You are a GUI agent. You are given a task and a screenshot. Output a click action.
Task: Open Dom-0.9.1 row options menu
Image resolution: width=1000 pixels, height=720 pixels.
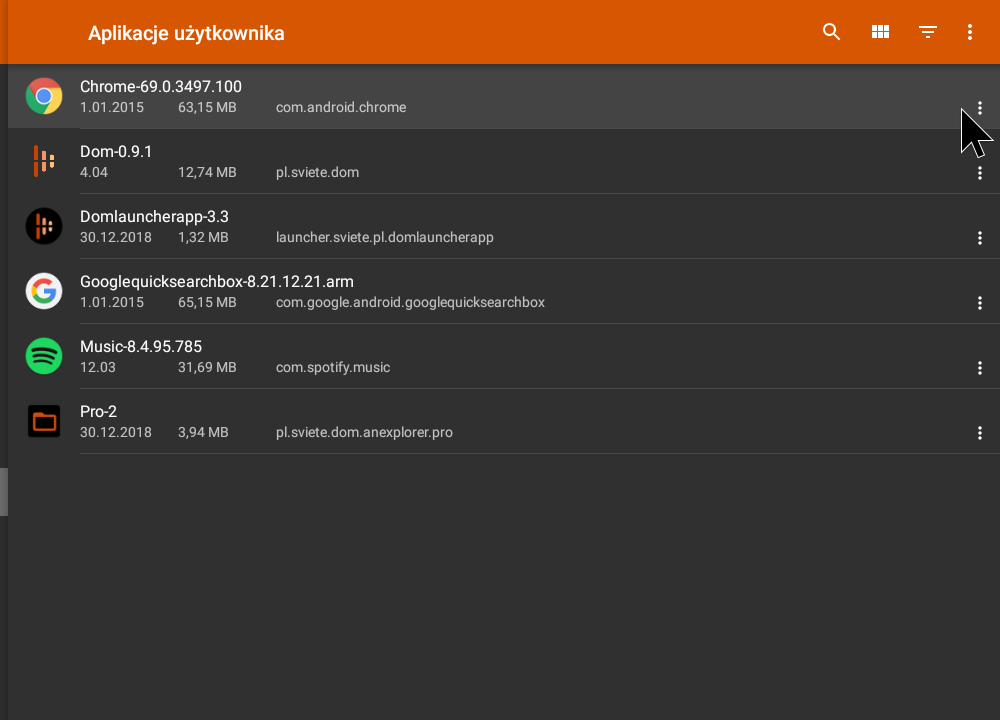[x=980, y=173]
